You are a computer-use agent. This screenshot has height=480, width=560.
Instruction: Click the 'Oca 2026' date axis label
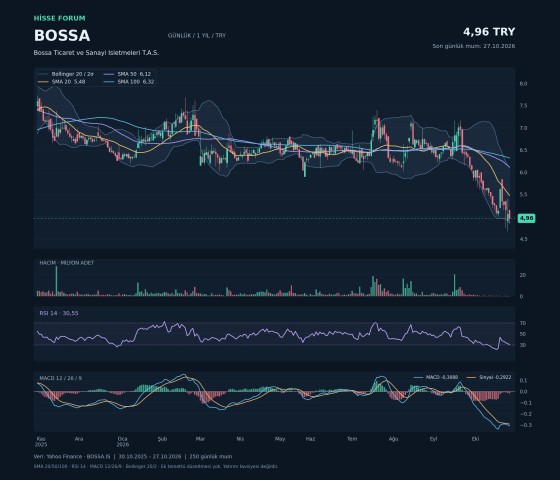[123, 442]
